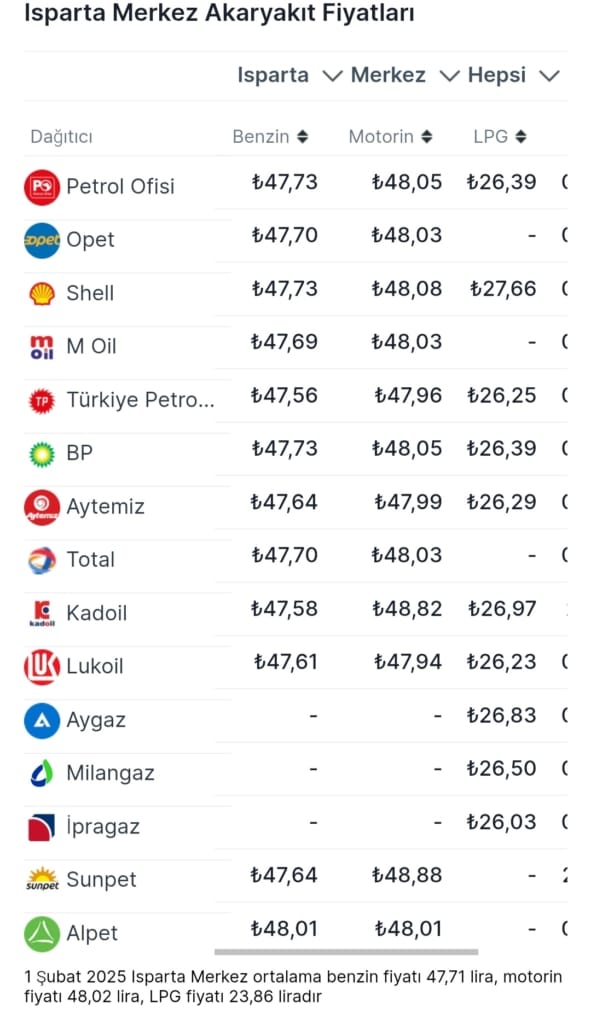Select the Shell shell logo

pos(42,294)
